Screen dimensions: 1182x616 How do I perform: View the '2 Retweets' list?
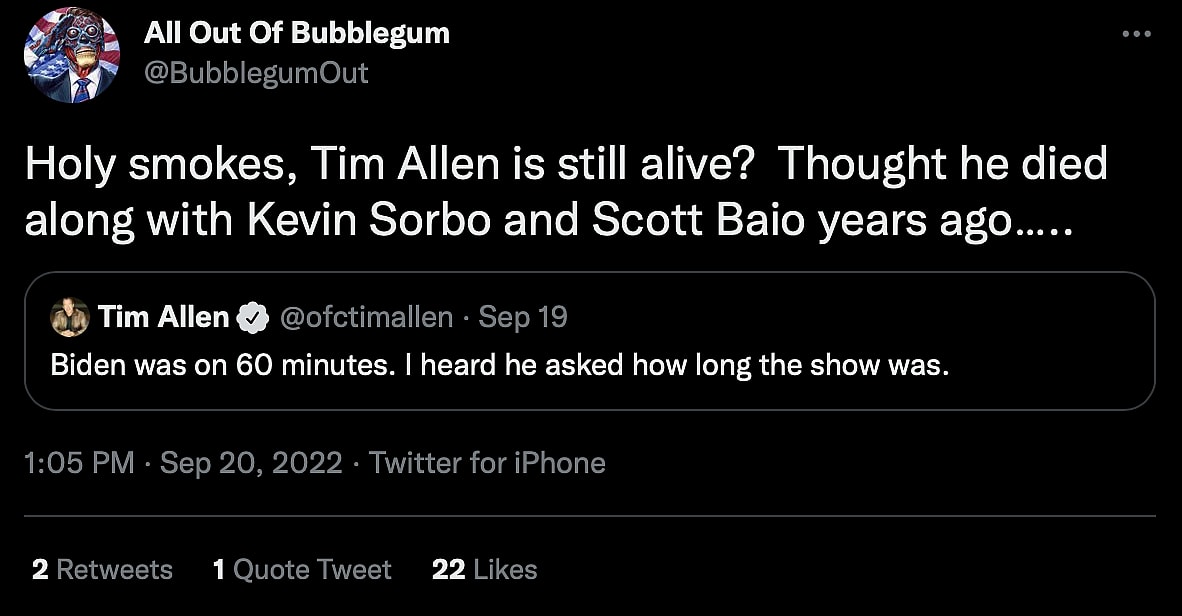pyautogui.click(x=102, y=570)
